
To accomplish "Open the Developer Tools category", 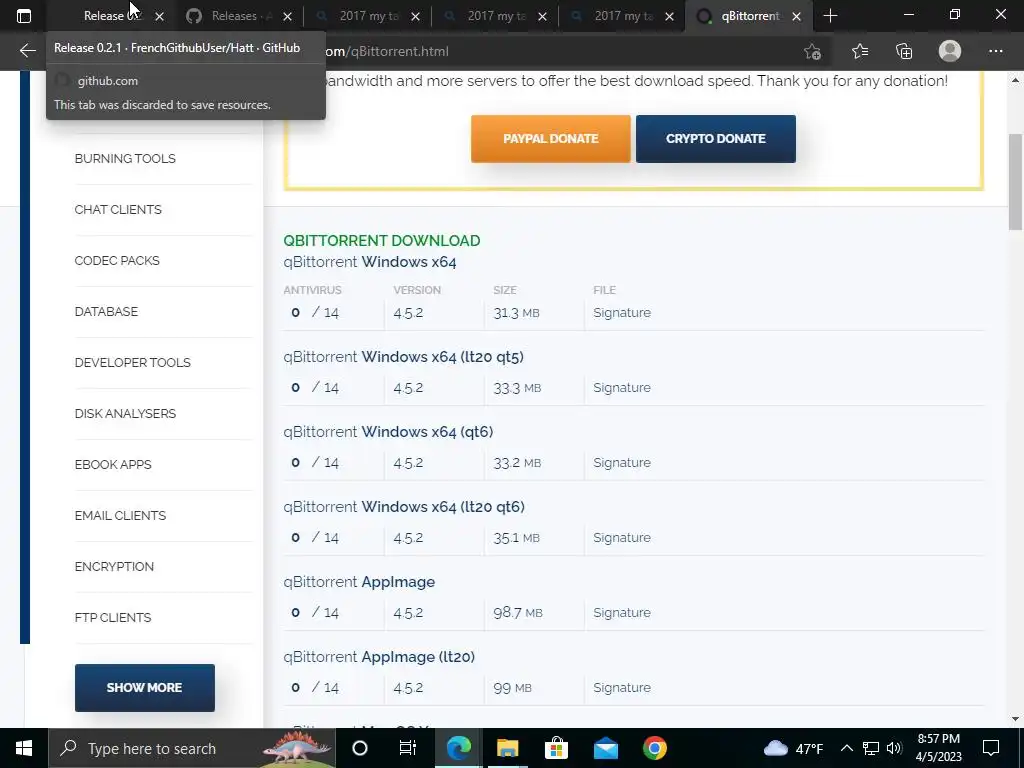I will (x=133, y=362).
